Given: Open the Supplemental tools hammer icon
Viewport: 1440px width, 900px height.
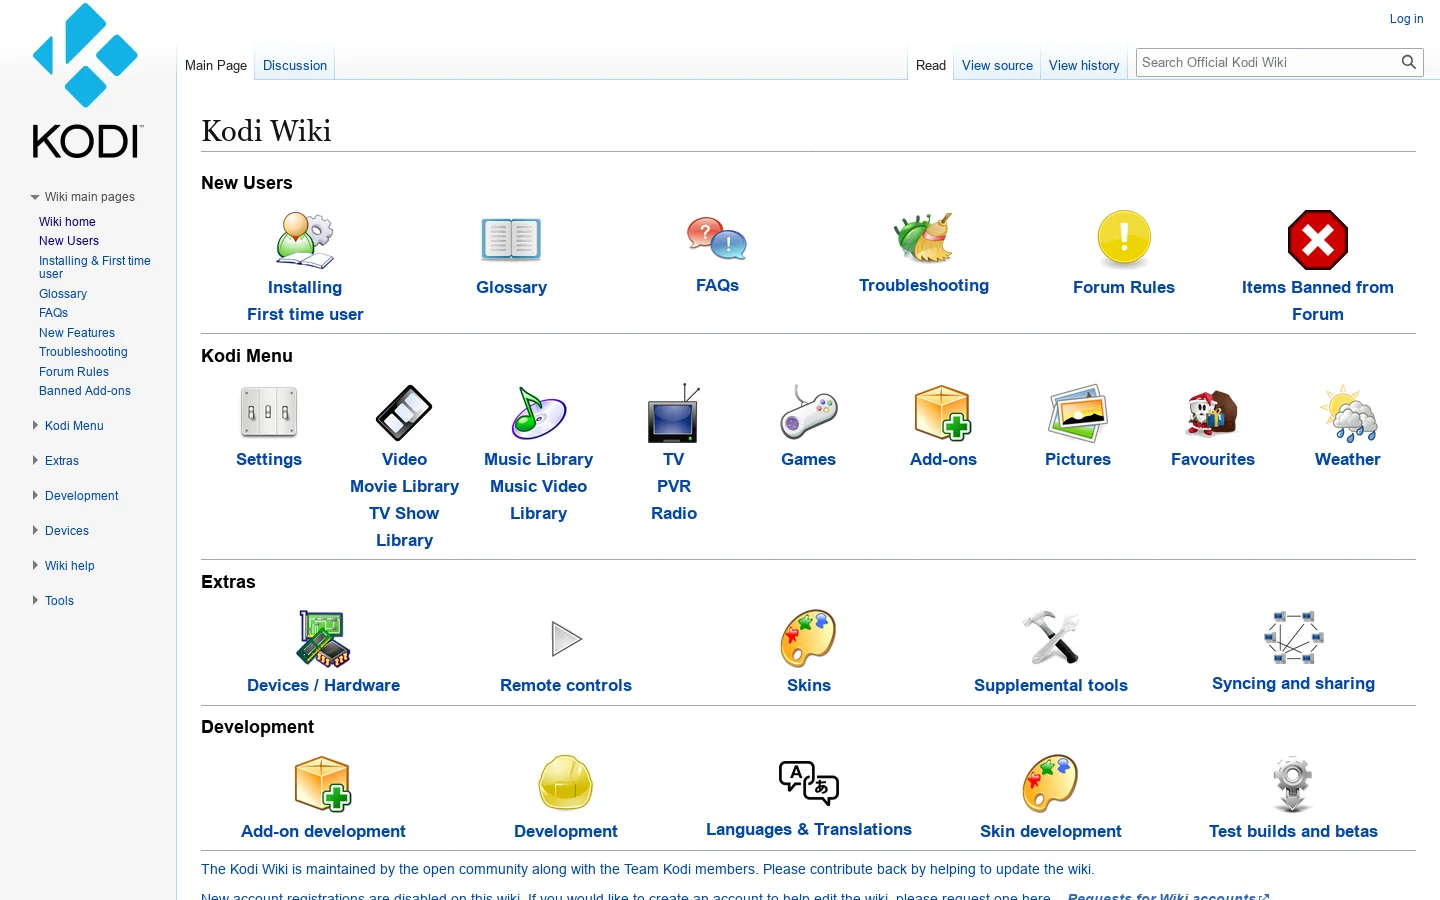Looking at the screenshot, I should (1051, 638).
